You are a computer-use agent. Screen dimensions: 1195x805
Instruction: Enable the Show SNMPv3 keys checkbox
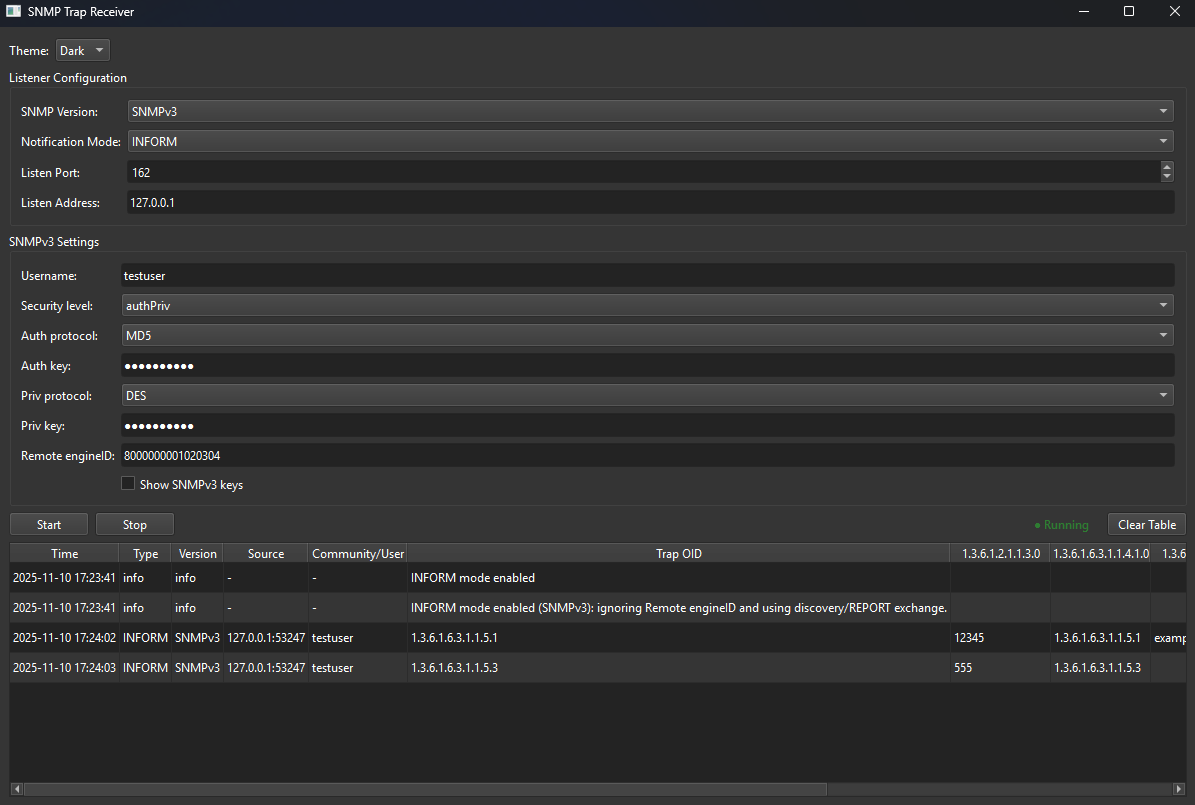(128, 483)
